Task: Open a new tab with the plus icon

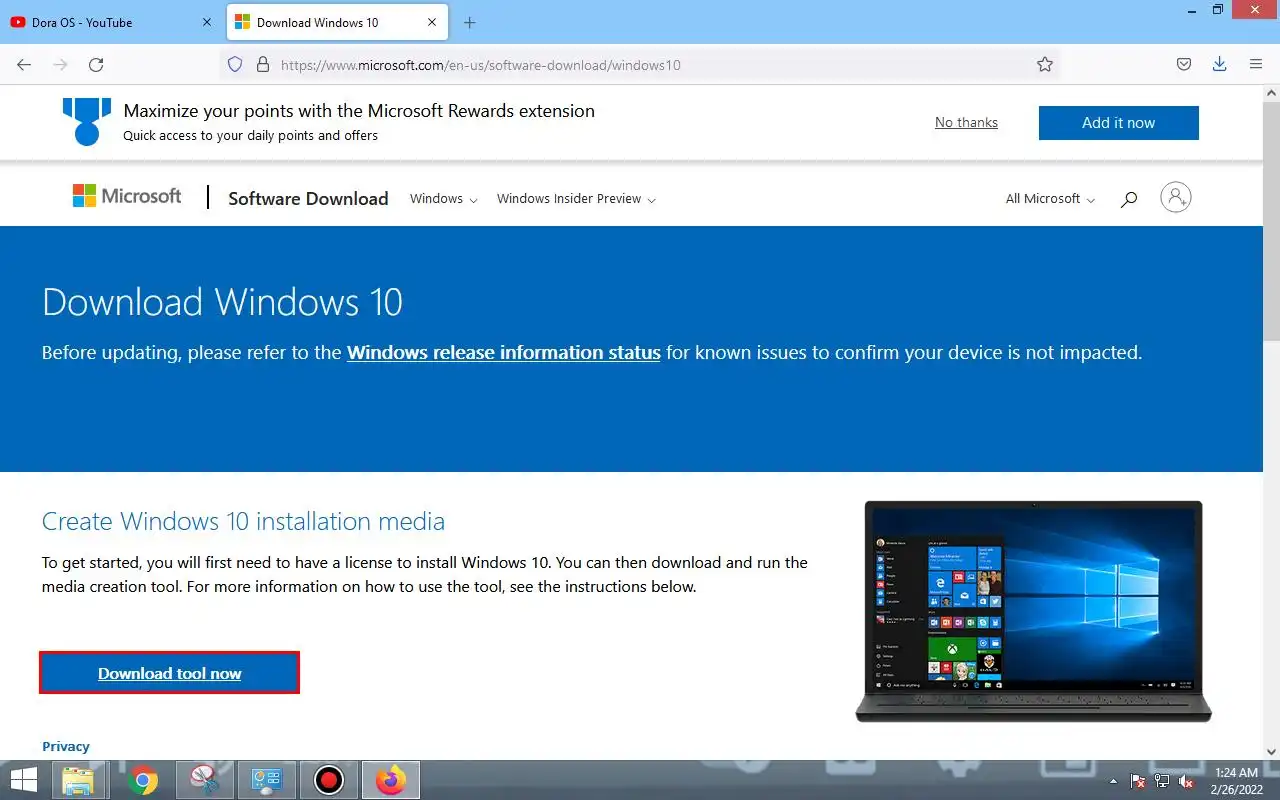Action: coord(470,22)
